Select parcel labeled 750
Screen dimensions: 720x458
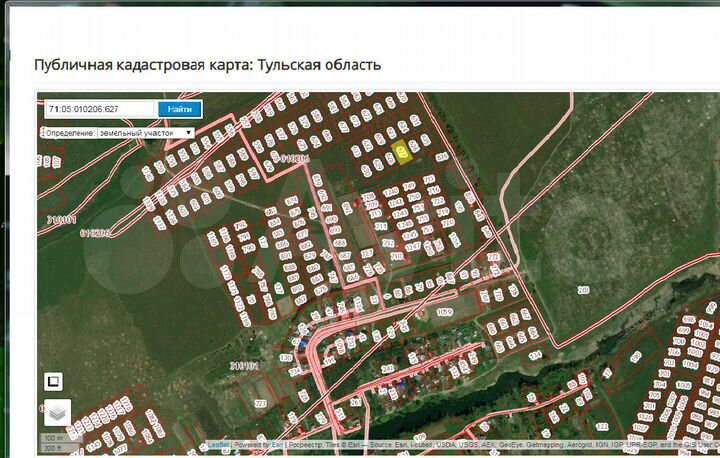pyautogui.click(x=414, y=197)
